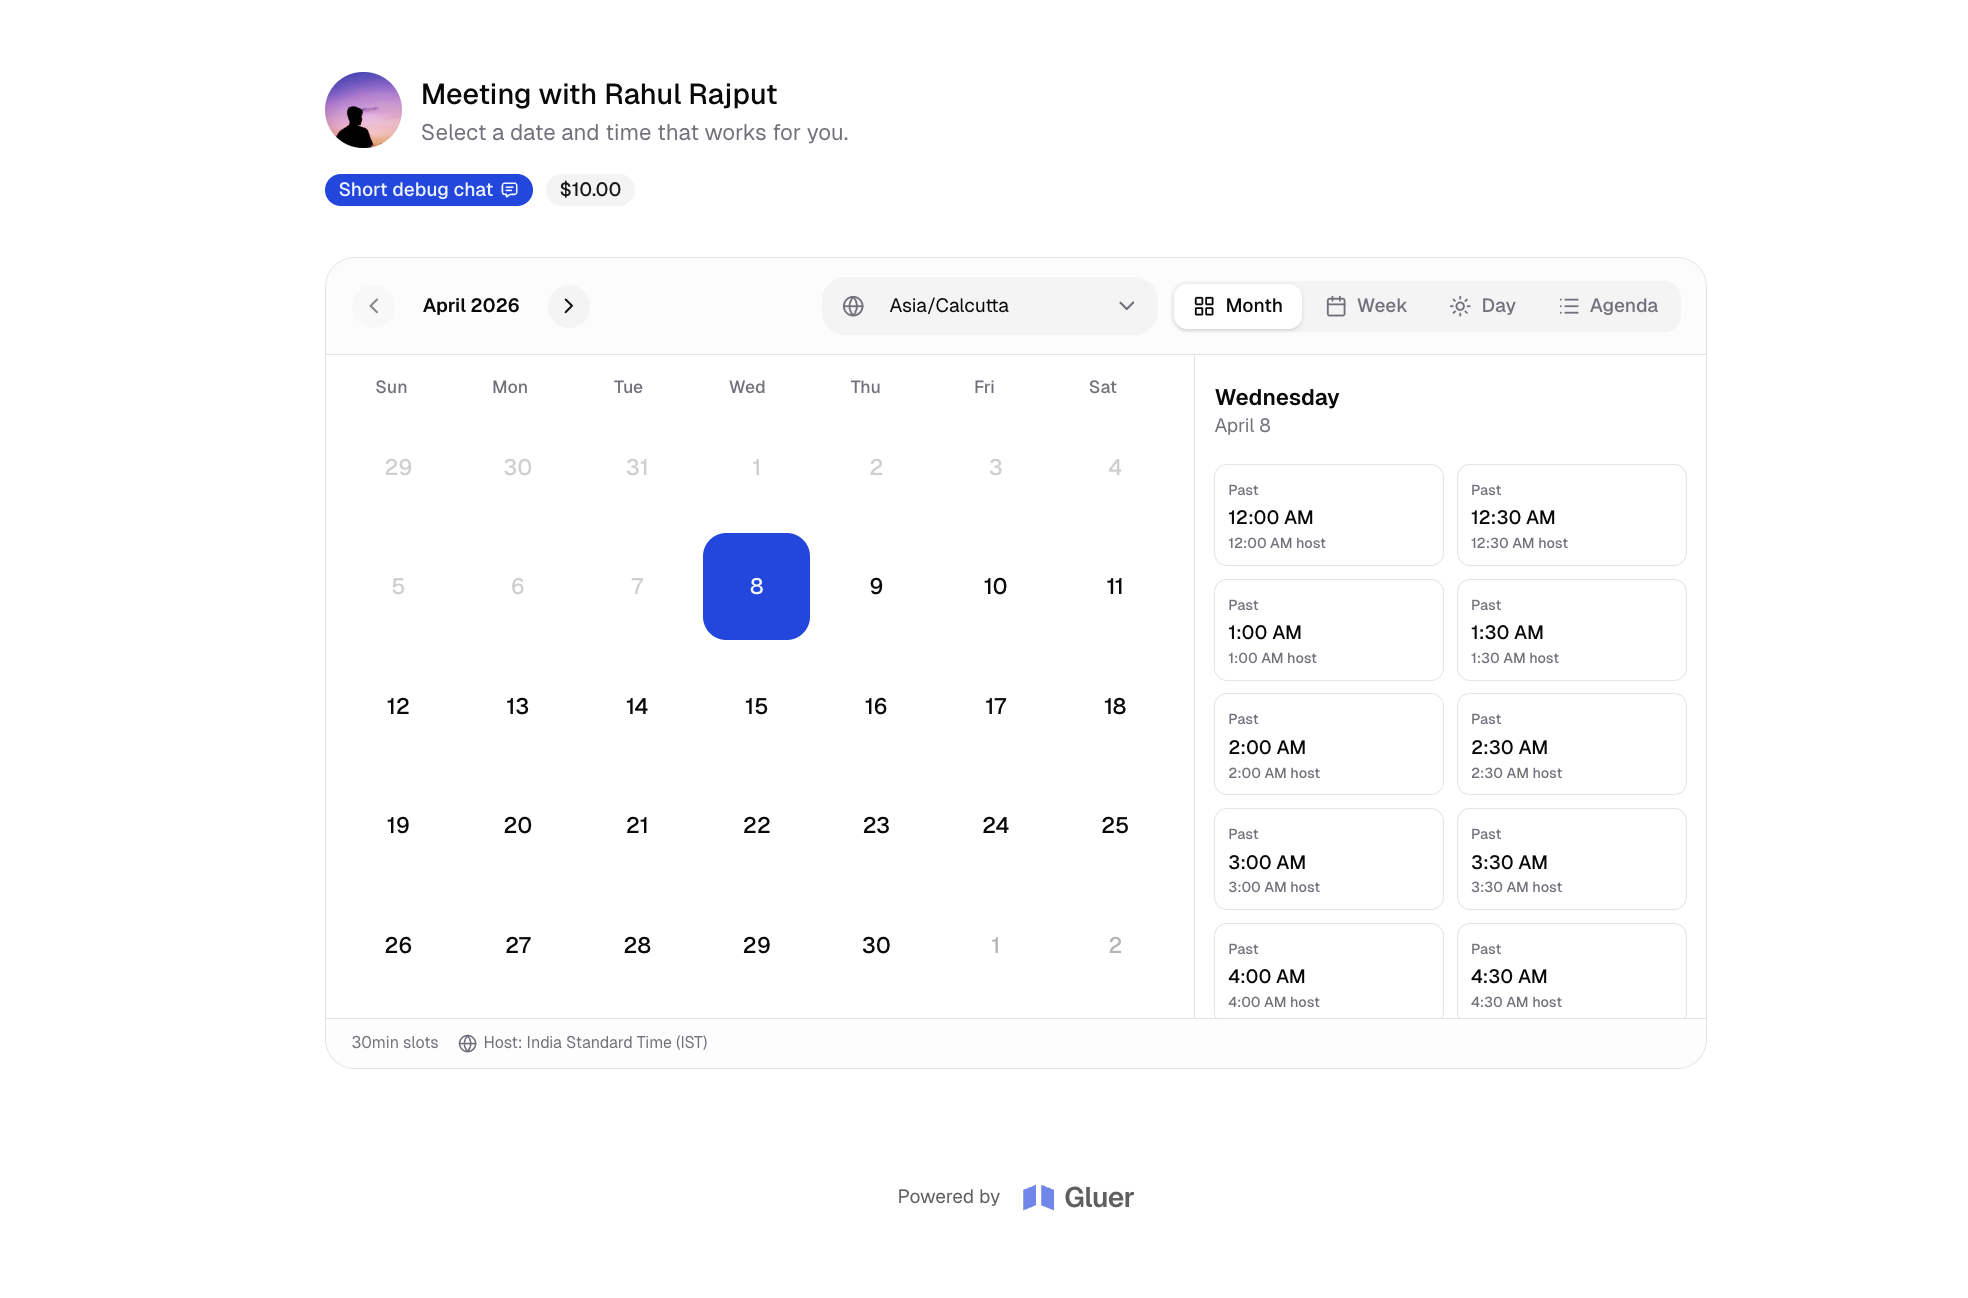Choose the 12:00 AM time slot
1968x1298 pixels.
tap(1328, 516)
